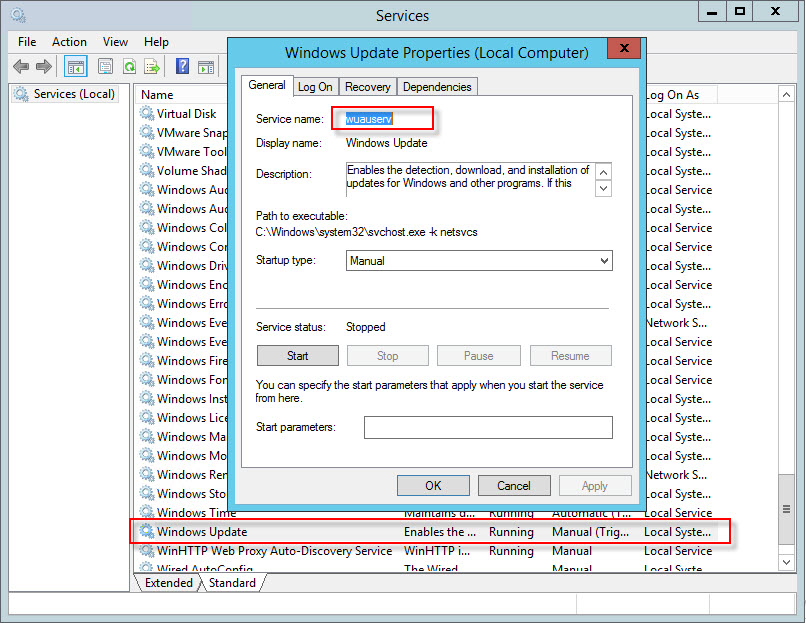This screenshot has width=806, height=623.
Task: Switch to the Log On tab
Action: 315,87
